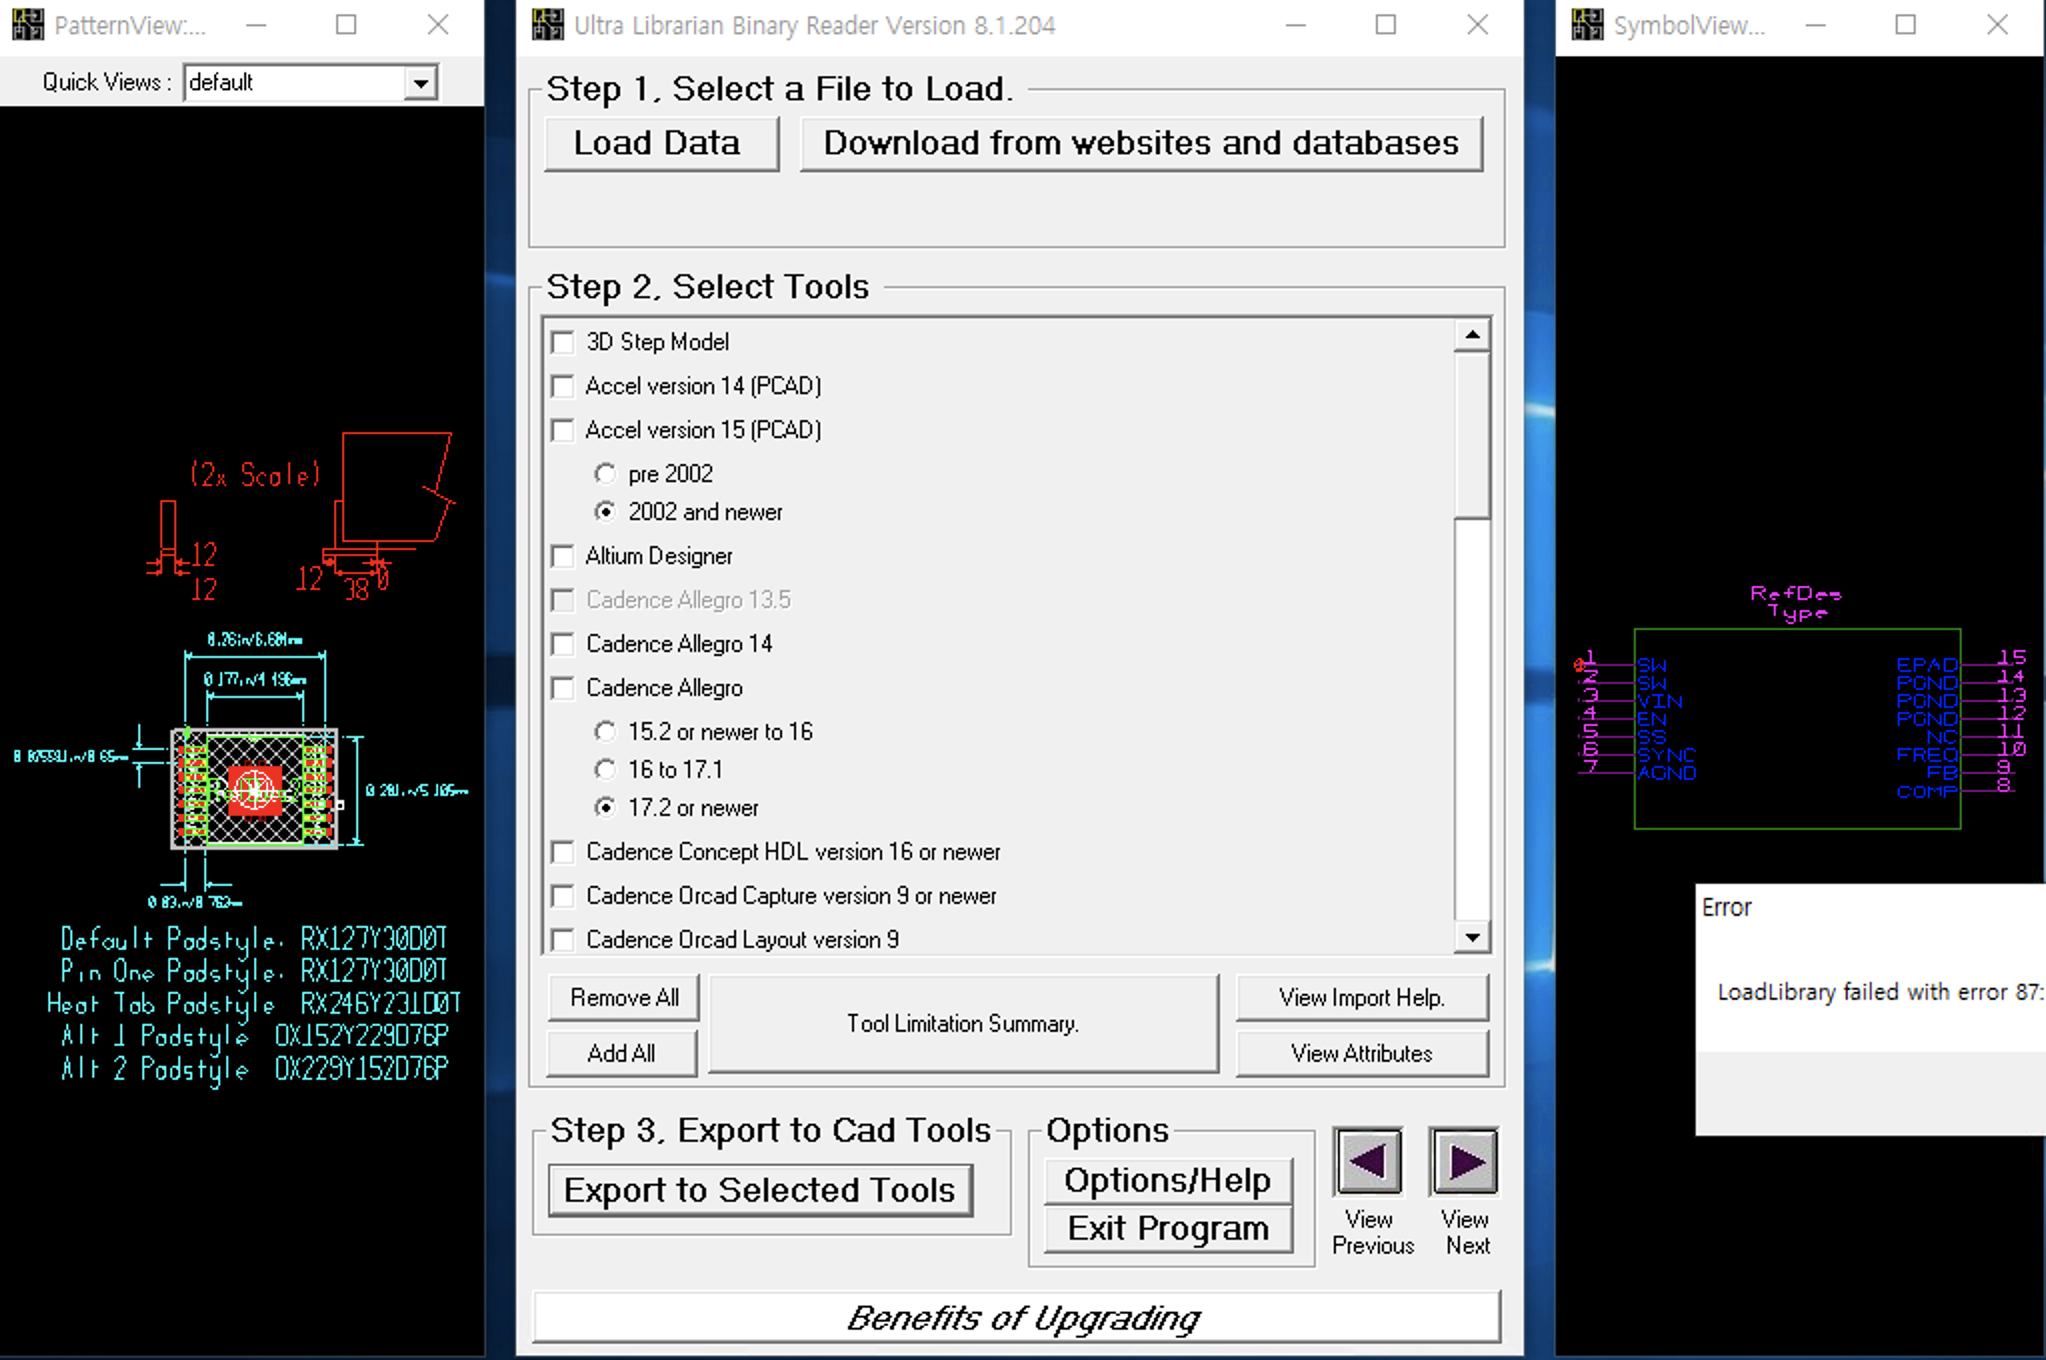The width and height of the screenshot is (2046, 1360).
Task: Check Accel version 15 (PCAD)
Action: [563, 430]
